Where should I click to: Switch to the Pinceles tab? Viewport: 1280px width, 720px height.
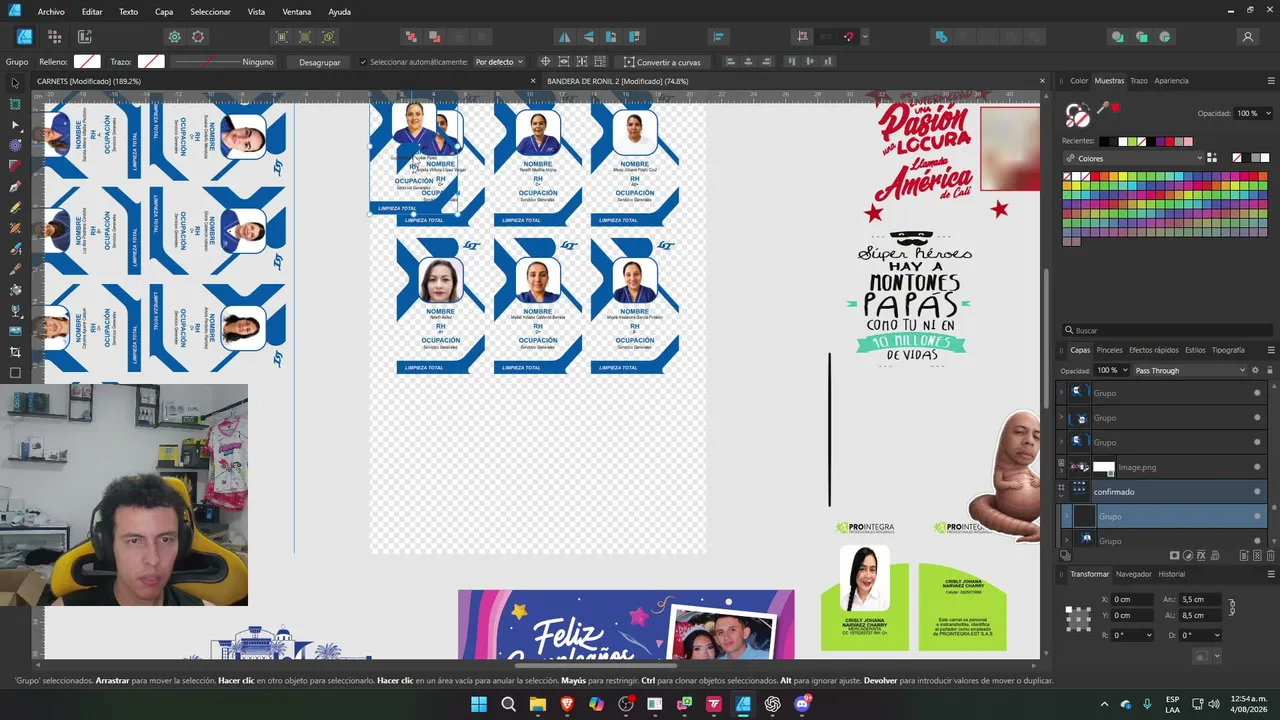1110,350
